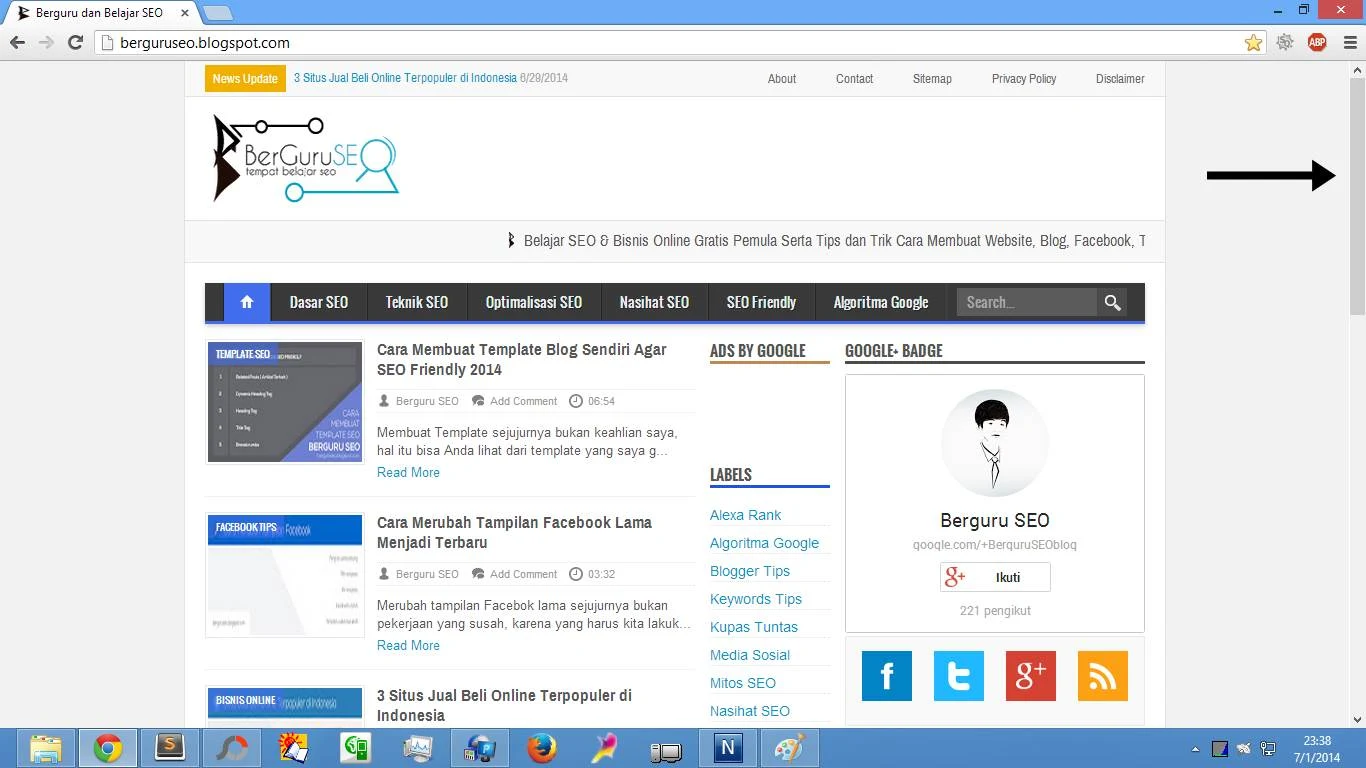Open the Keywords Tips label
This screenshot has width=1366, height=768.
(756, 599)
